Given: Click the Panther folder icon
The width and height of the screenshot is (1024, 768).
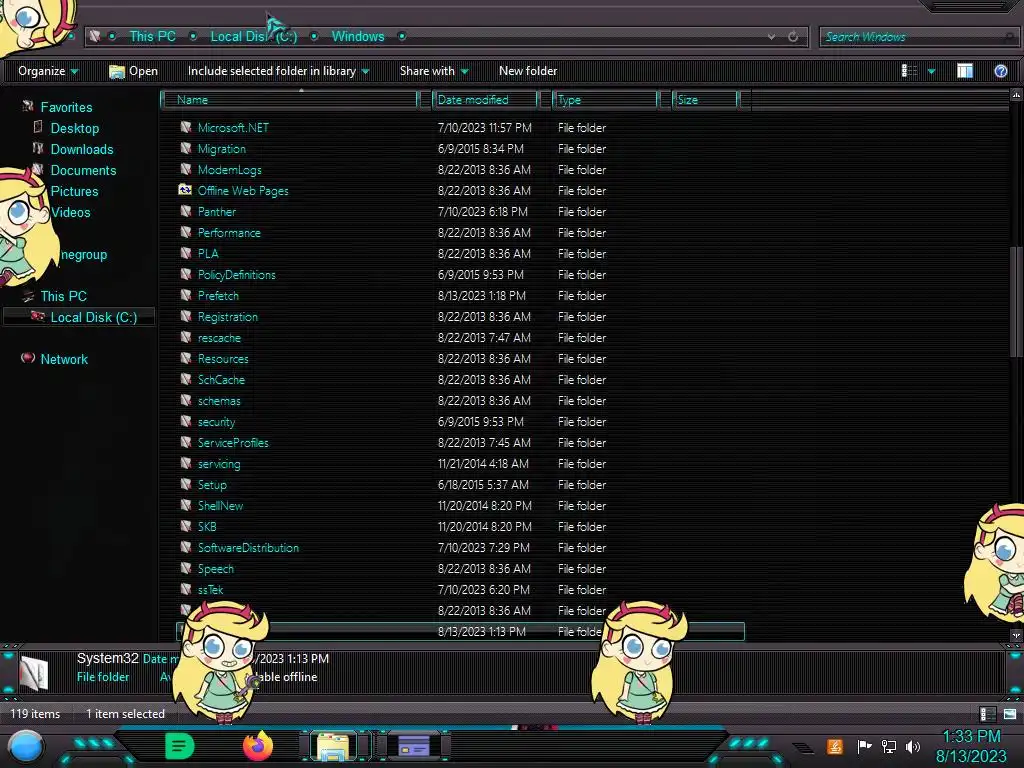Looking at the screenshot, I should coord(185,211).
